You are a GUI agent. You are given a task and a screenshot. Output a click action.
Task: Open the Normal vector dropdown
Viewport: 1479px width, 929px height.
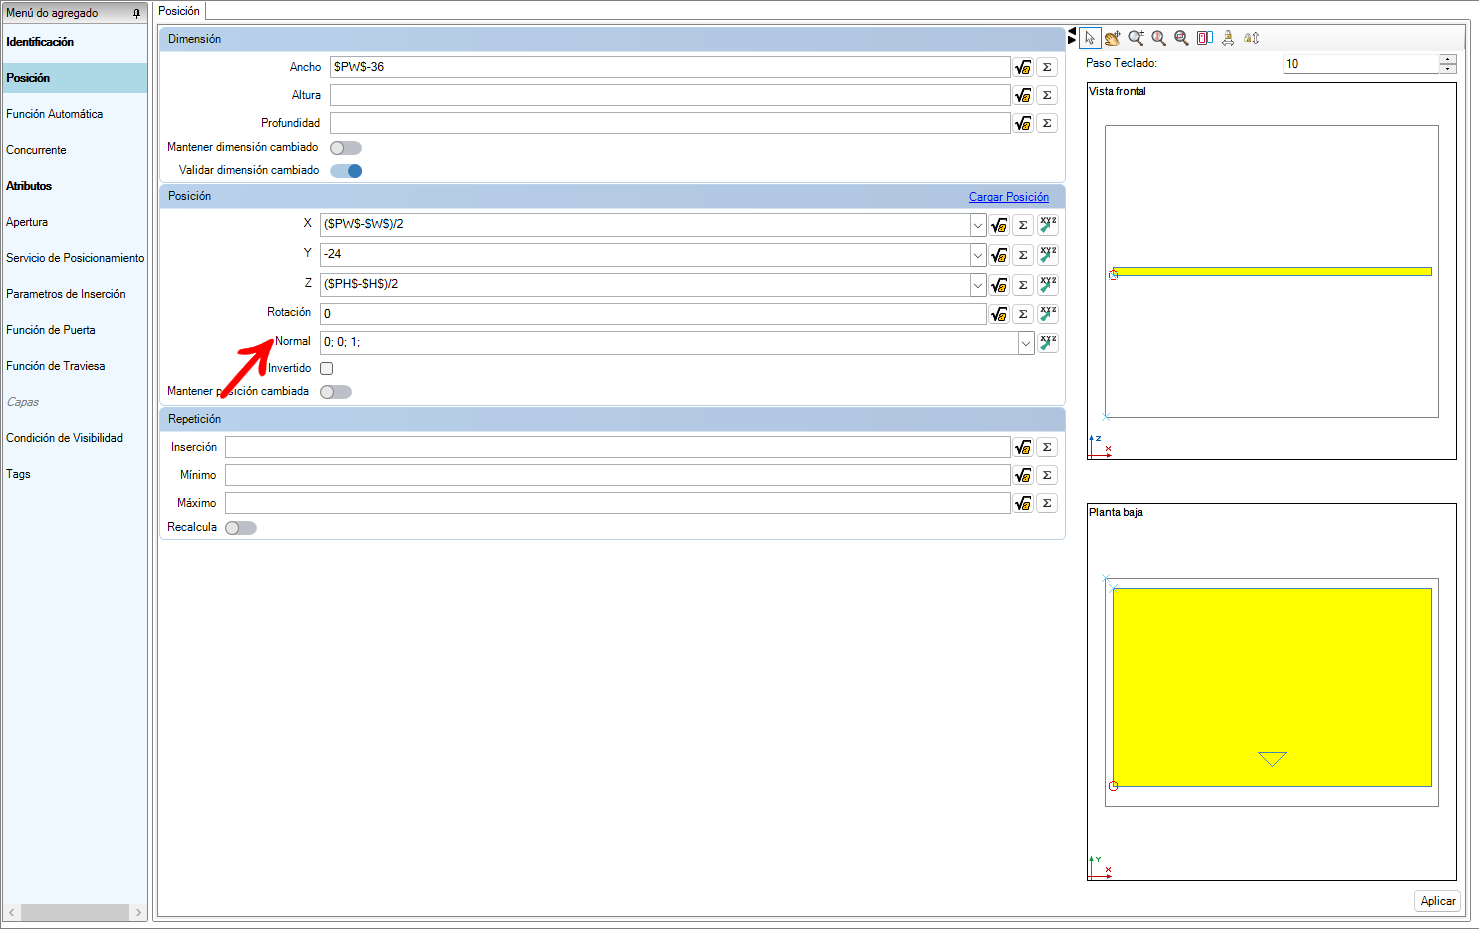(1026, 343)
